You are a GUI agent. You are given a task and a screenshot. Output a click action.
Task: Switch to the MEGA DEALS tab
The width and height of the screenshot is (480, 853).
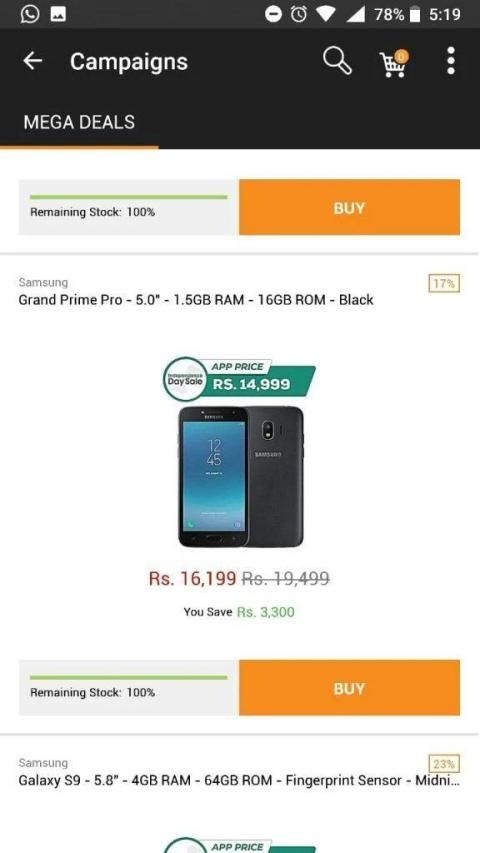click(79, 122)
